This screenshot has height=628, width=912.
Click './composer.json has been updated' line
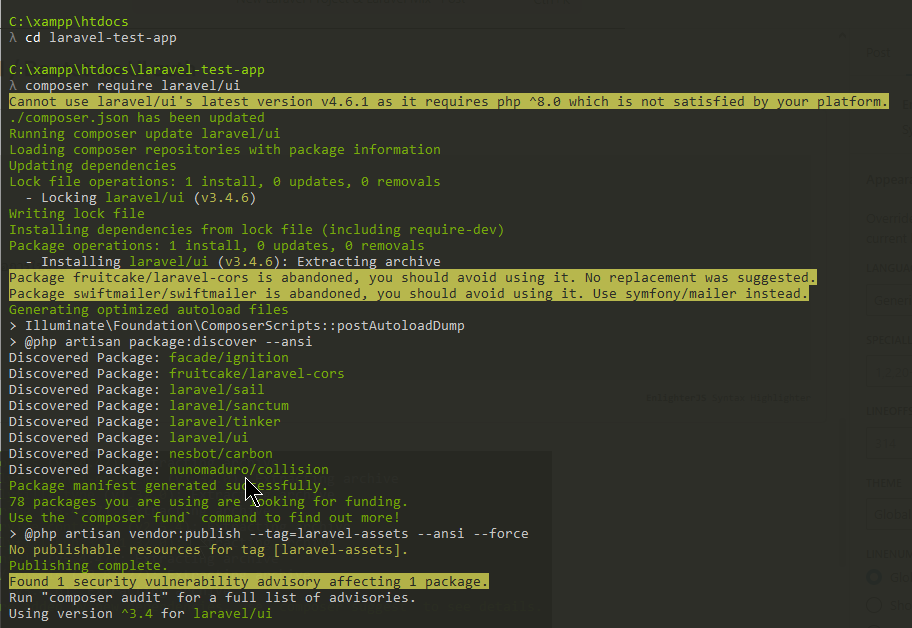point(137,118)
